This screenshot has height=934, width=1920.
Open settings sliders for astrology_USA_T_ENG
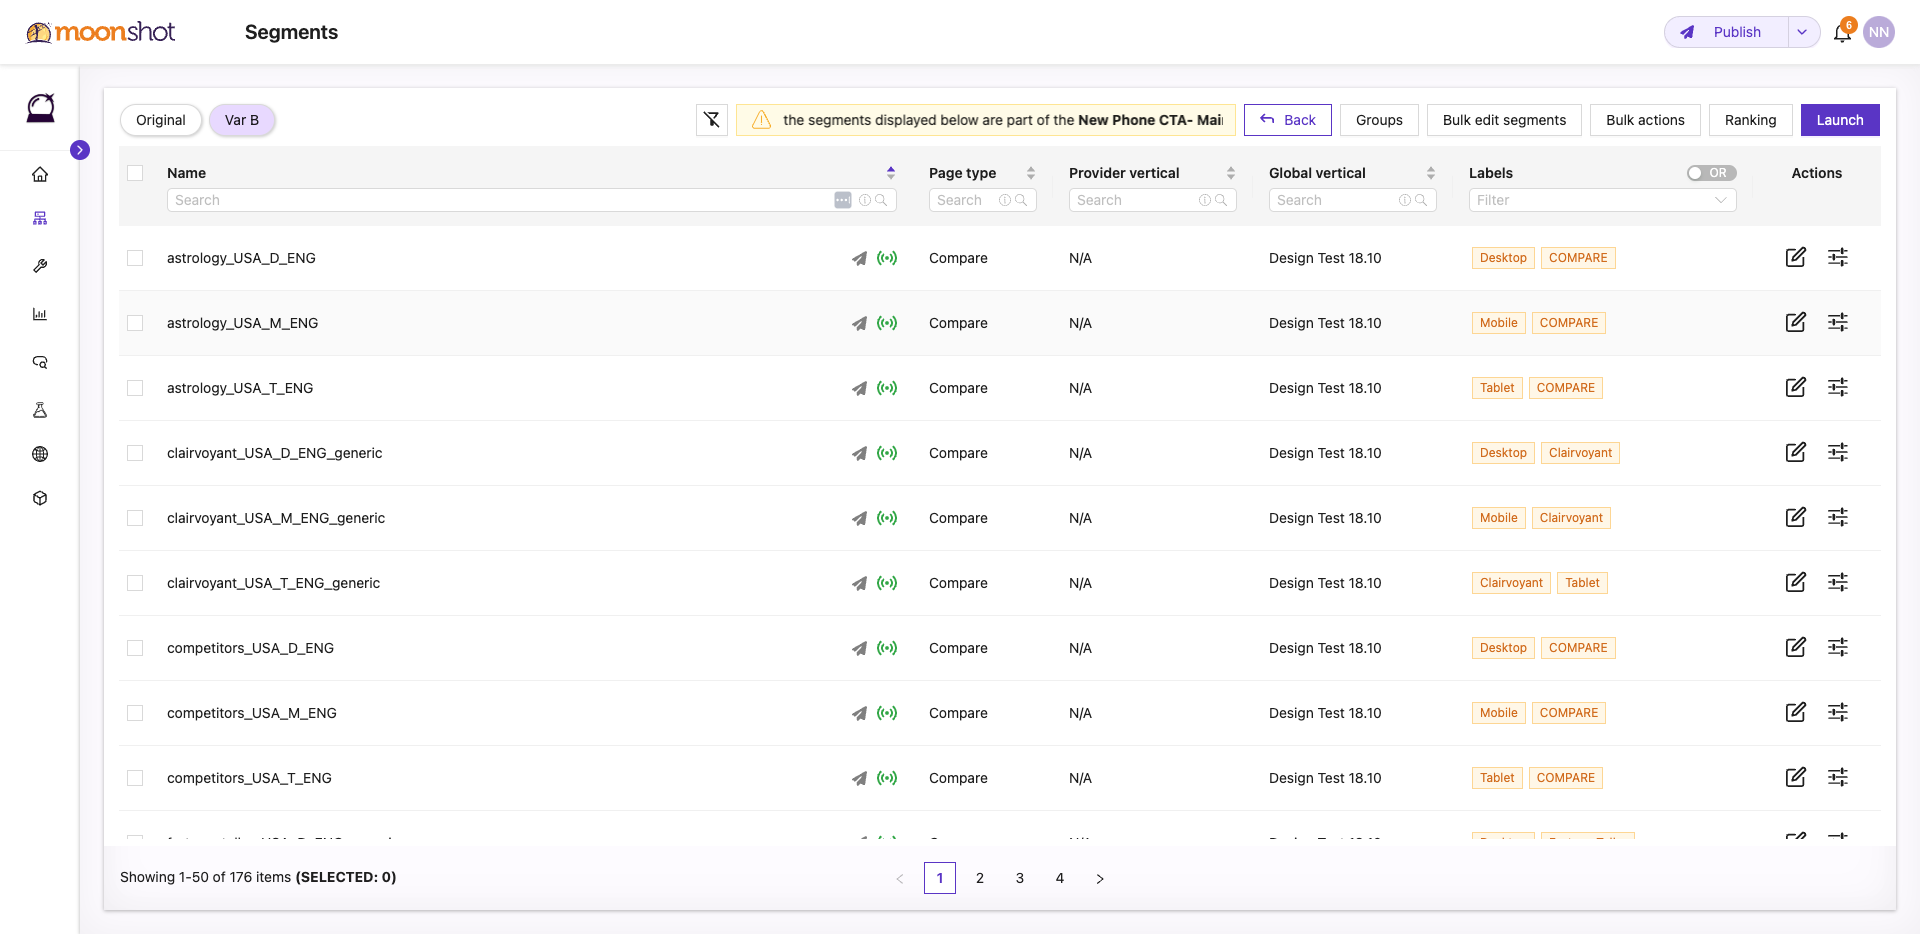pyautogui.click(x=1838, y=387)
